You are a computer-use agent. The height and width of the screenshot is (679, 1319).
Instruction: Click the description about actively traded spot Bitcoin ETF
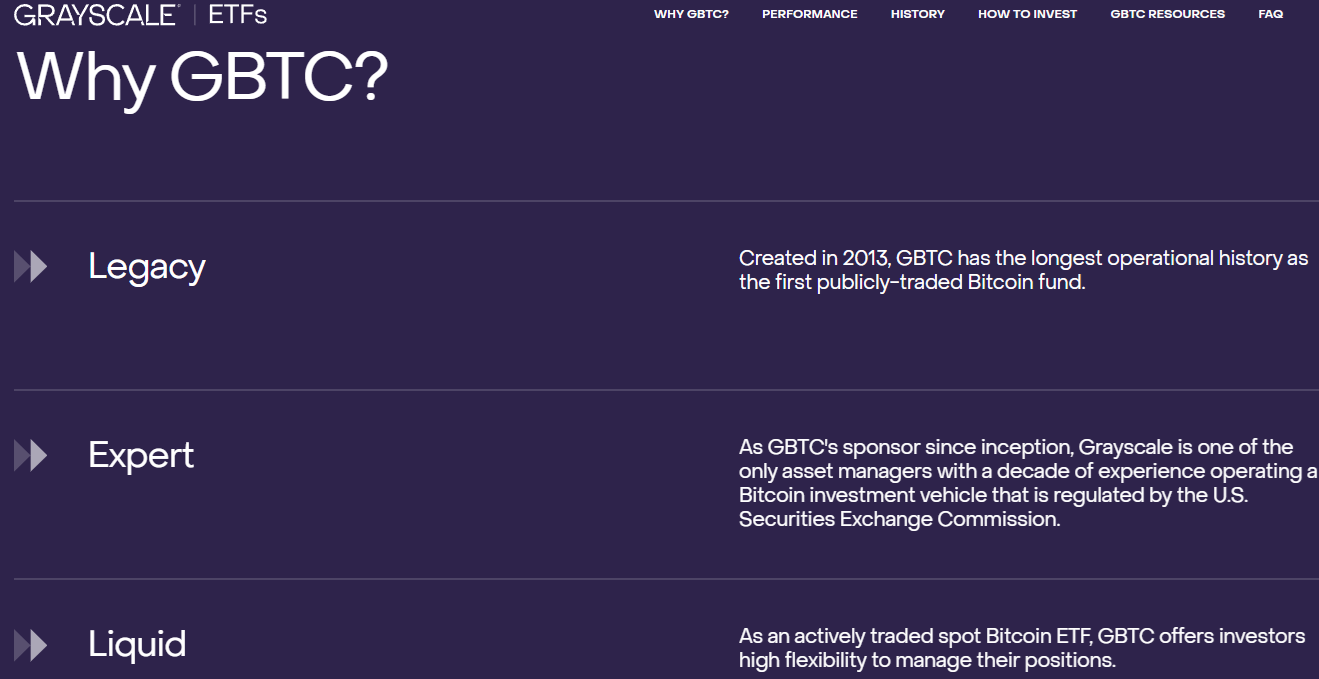coord(1020,647)
